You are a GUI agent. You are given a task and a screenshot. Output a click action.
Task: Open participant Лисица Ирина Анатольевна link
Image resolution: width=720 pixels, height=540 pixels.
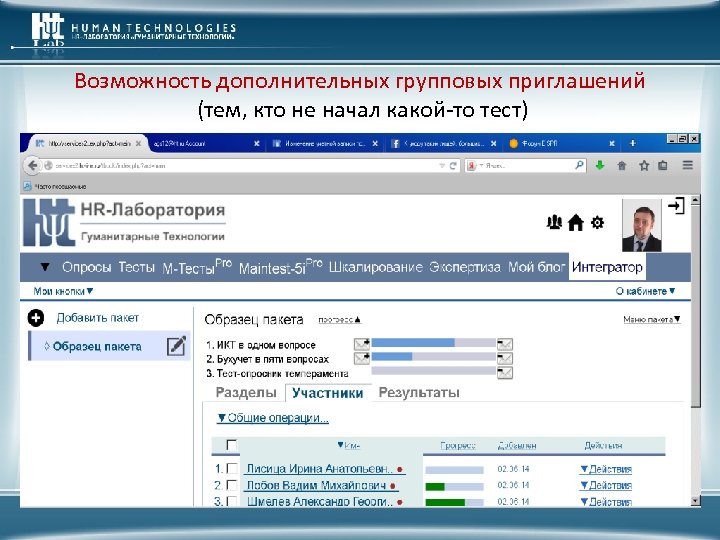(x=320, y=469)
